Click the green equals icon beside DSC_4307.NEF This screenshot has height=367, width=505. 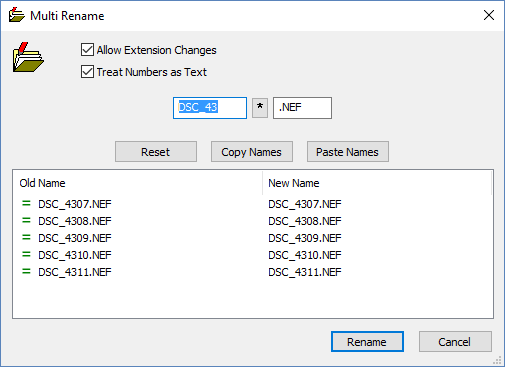[26, 203]
